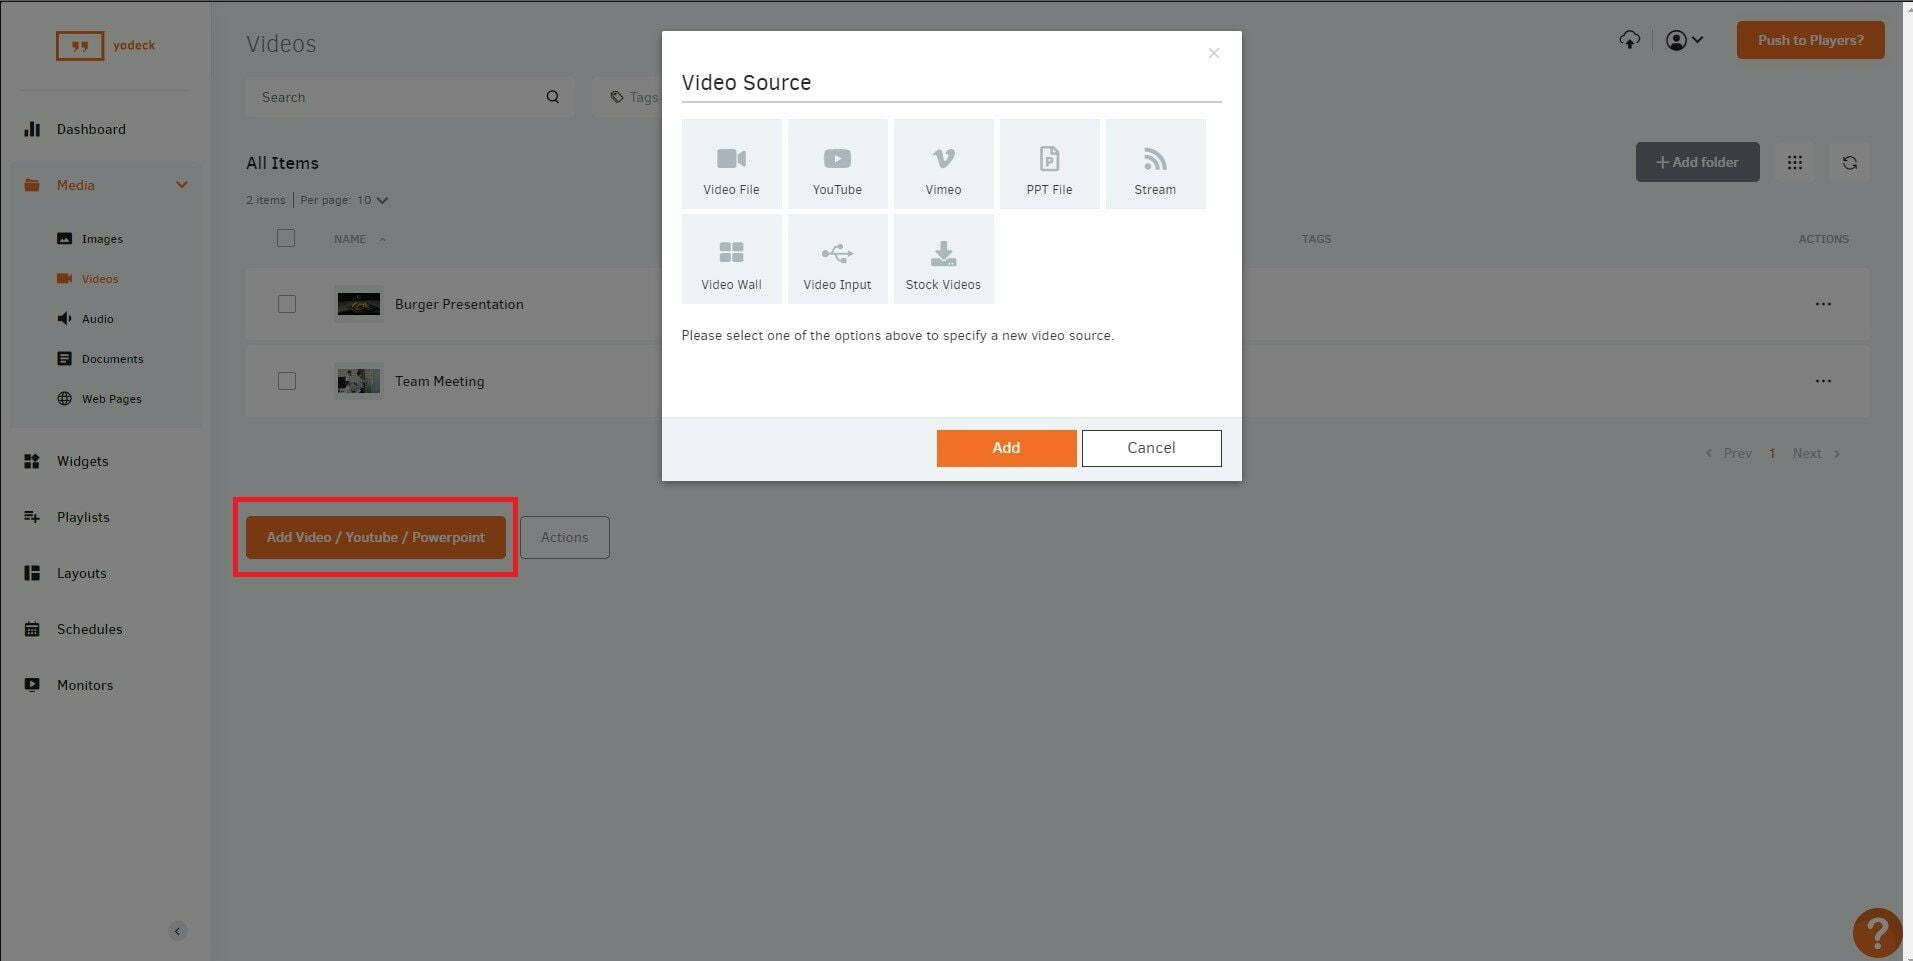Tick the select-all checkbox in table header

tap(286, 238)
